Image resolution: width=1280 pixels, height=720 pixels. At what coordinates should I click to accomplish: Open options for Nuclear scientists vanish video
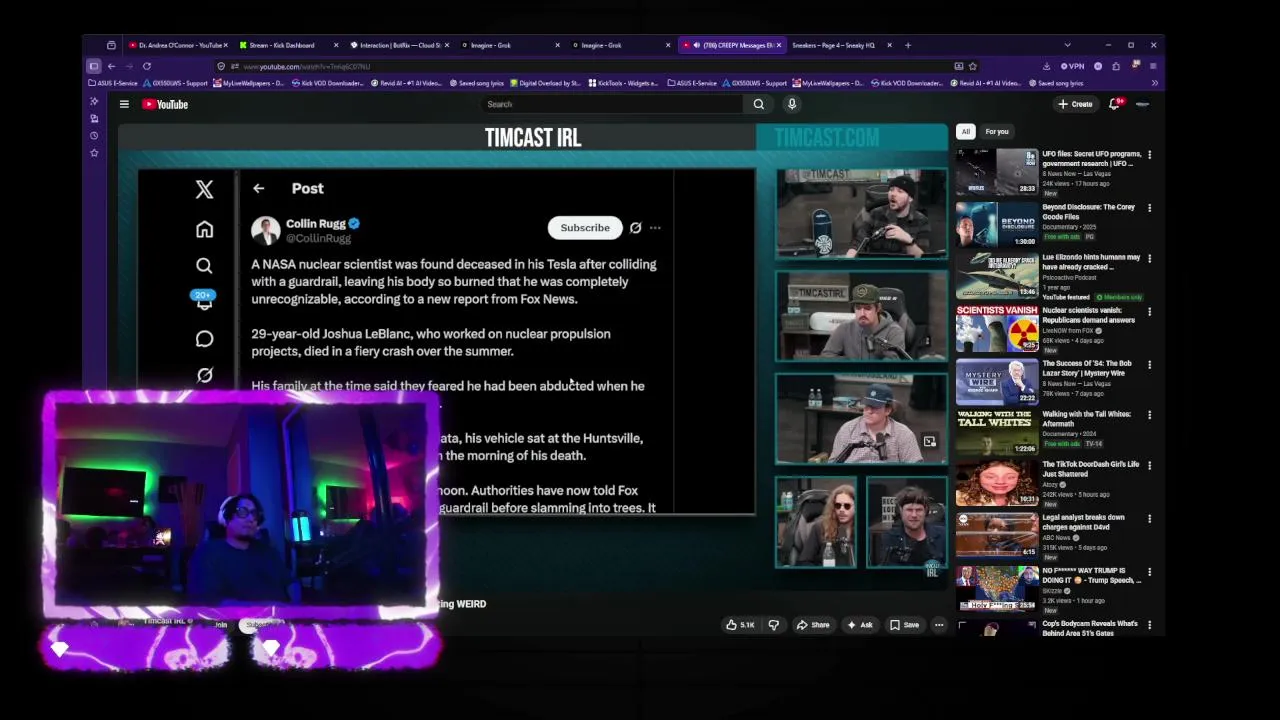[x=1149, y=312]
